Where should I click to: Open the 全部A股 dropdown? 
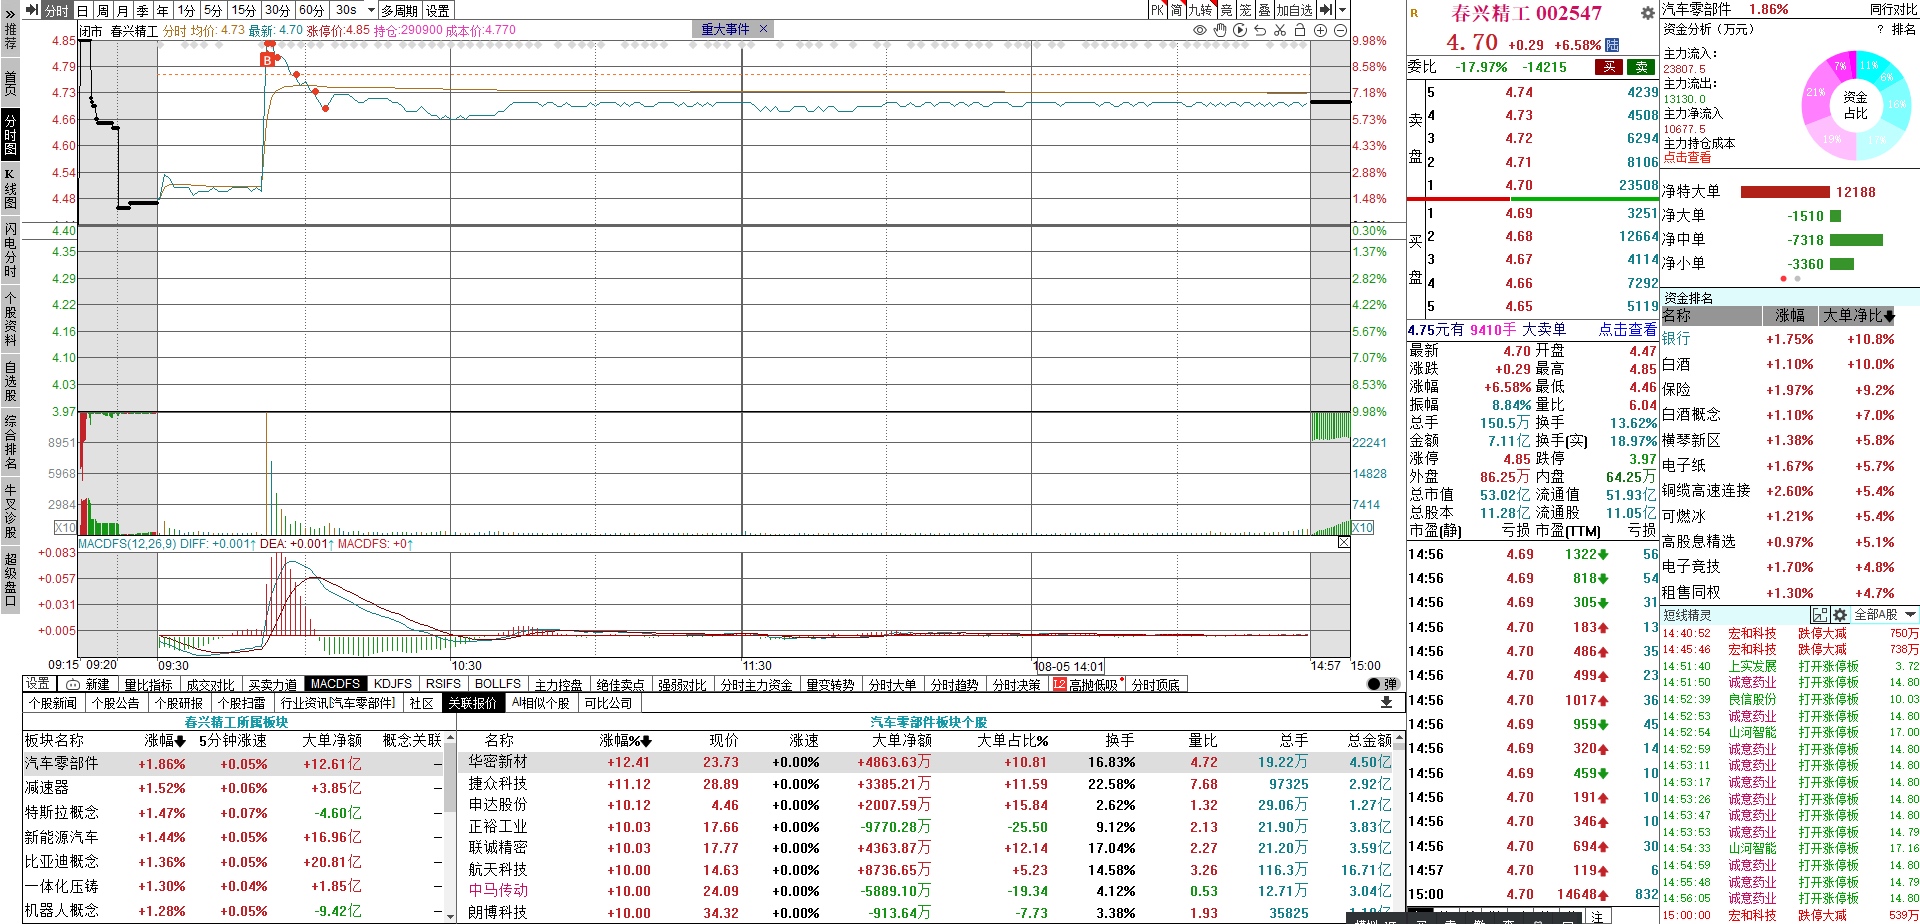point(1885,615)
